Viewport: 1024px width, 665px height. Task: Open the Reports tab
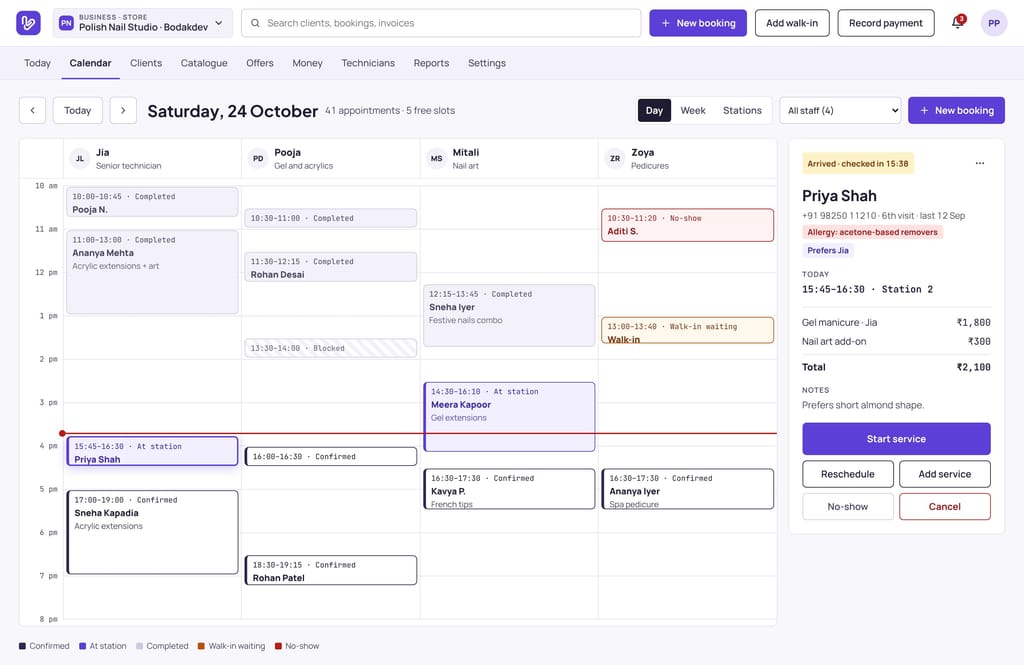431,63
